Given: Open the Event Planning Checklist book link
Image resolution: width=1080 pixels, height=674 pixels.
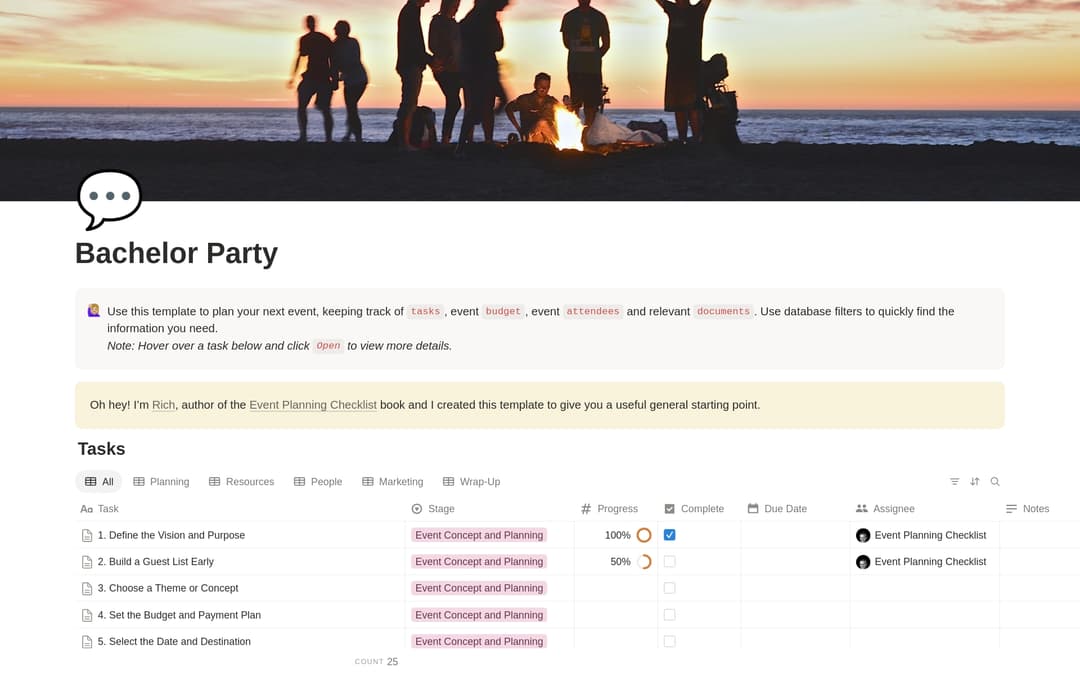Looking at the screenshot, I should 313,405.
